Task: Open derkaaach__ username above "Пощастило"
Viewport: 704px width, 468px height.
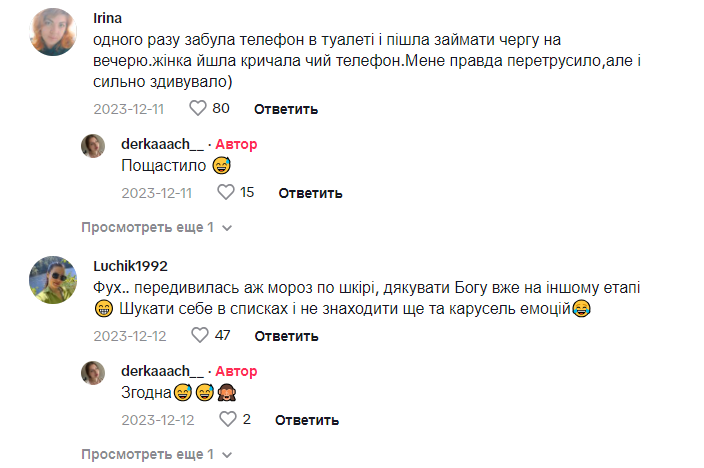Action: (x=161, y=144)
